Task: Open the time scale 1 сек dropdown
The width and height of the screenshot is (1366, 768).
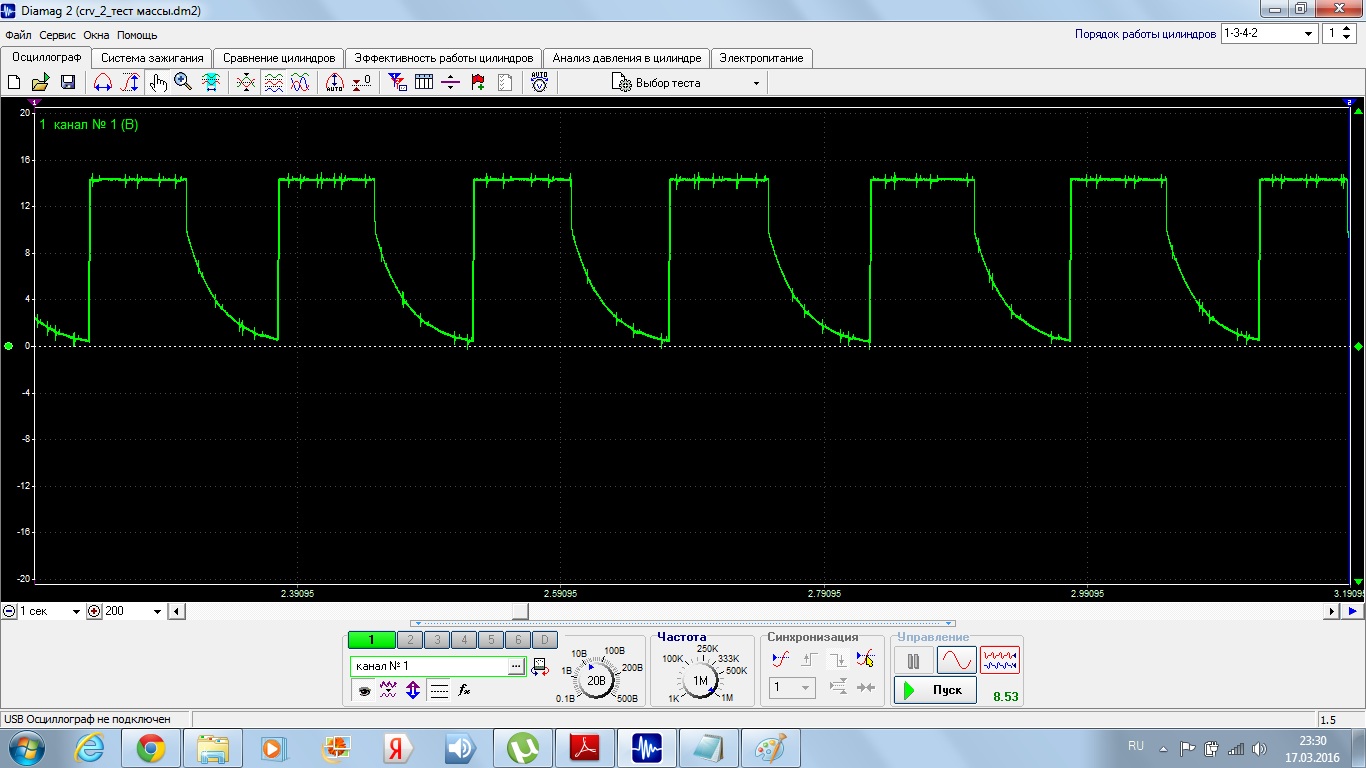Action: (x=50, y=611)
